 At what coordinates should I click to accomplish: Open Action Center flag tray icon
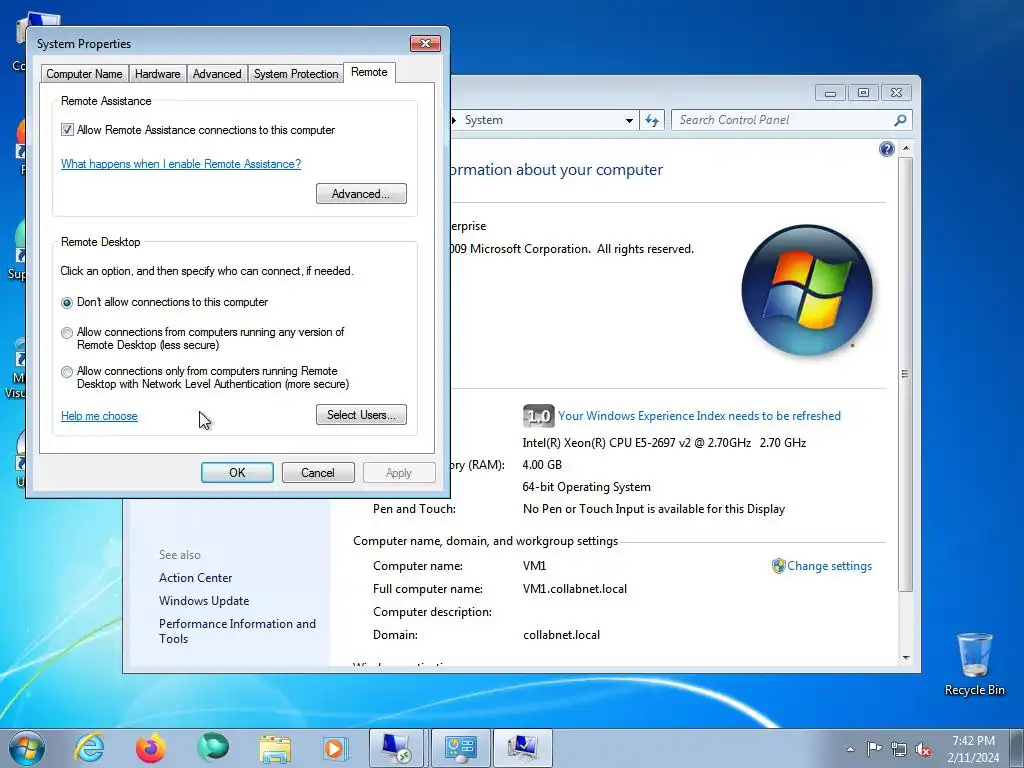pos(874,748)
